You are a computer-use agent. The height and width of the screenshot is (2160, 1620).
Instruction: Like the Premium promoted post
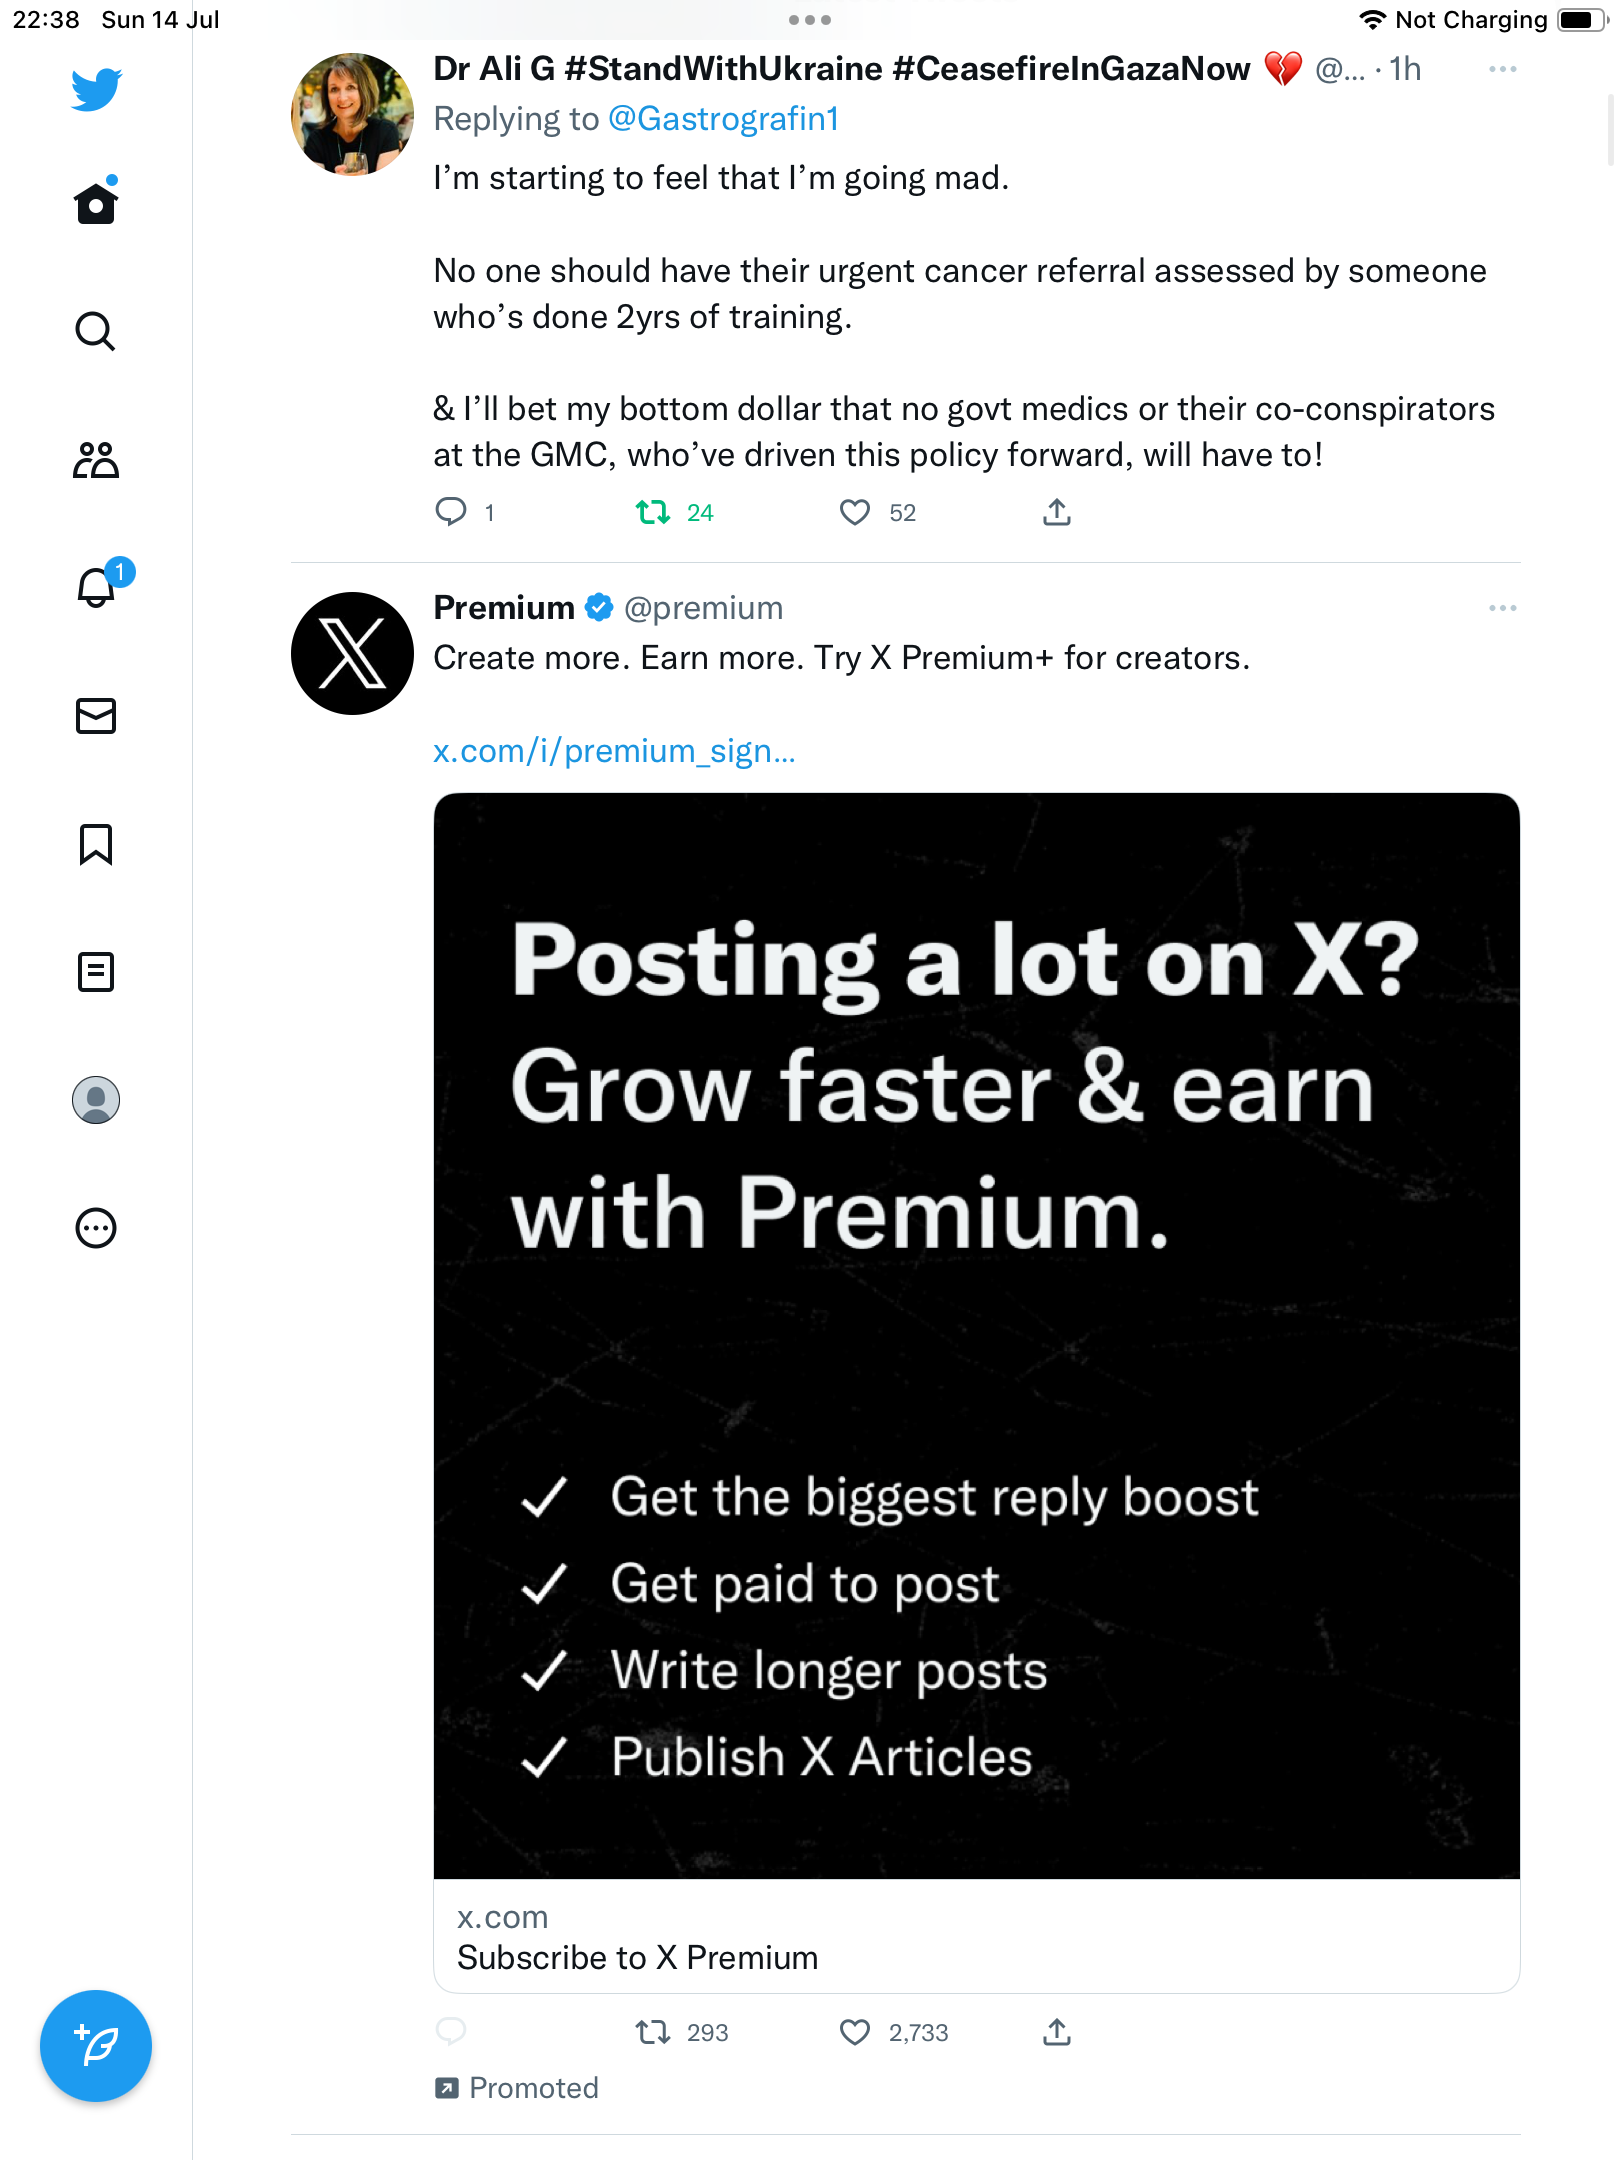point(855,2032)
